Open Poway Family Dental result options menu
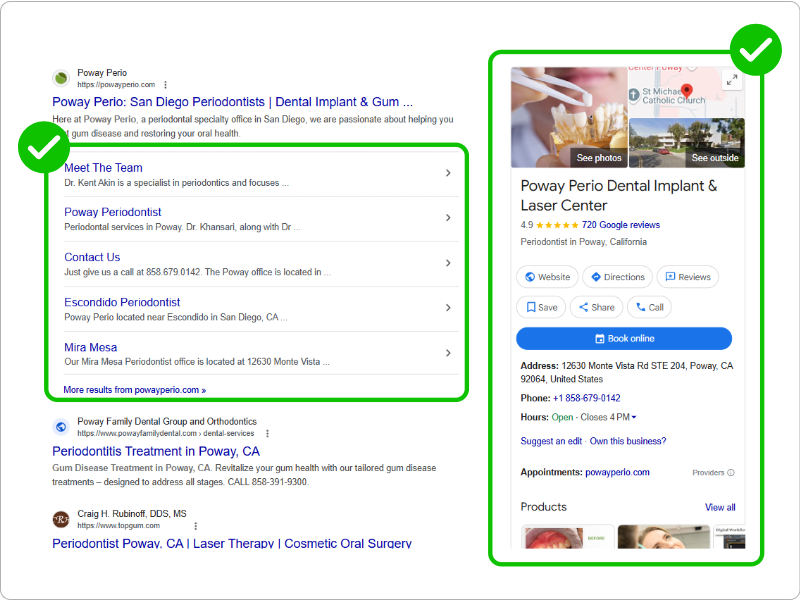The height and width of the screenshot is (600, 800). click(x=267, y=433)
